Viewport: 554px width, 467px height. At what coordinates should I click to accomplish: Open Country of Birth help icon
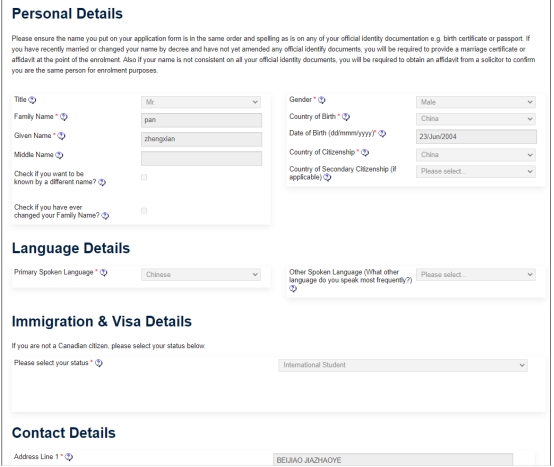coord(346,117)
